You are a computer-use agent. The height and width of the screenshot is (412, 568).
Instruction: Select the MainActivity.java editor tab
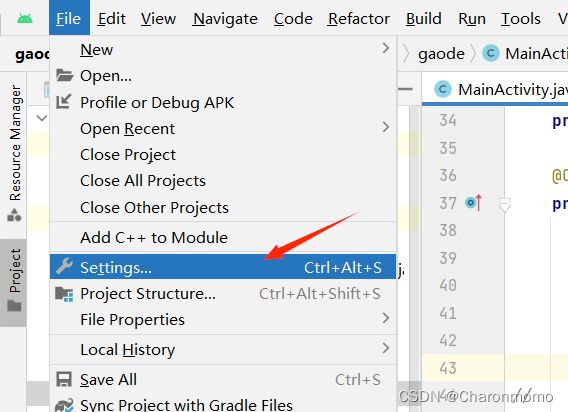point(501,90)
